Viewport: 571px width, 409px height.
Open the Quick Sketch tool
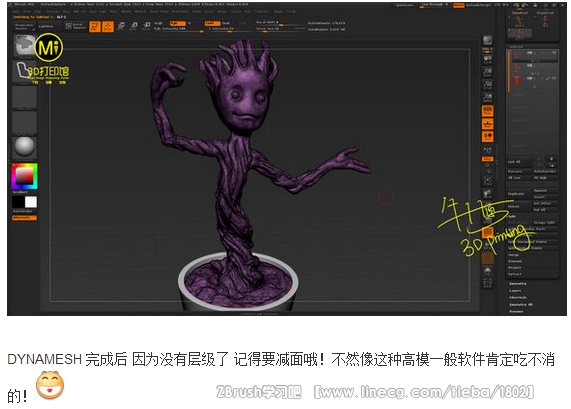(75, 26)
